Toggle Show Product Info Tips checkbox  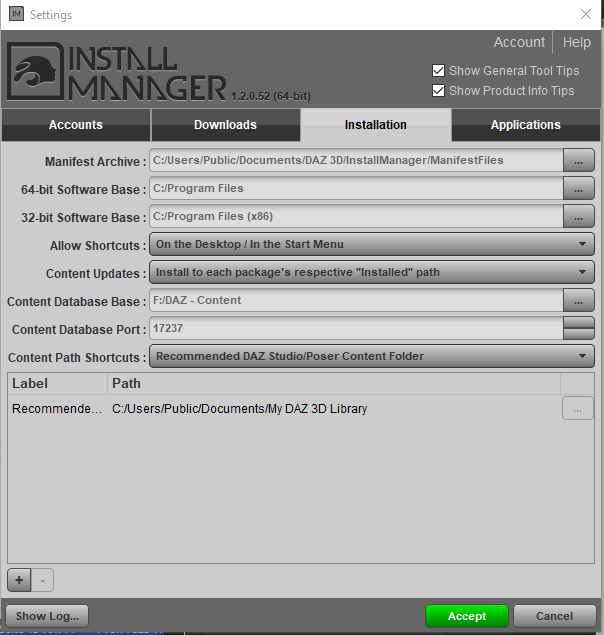click(x=438, y=90)
